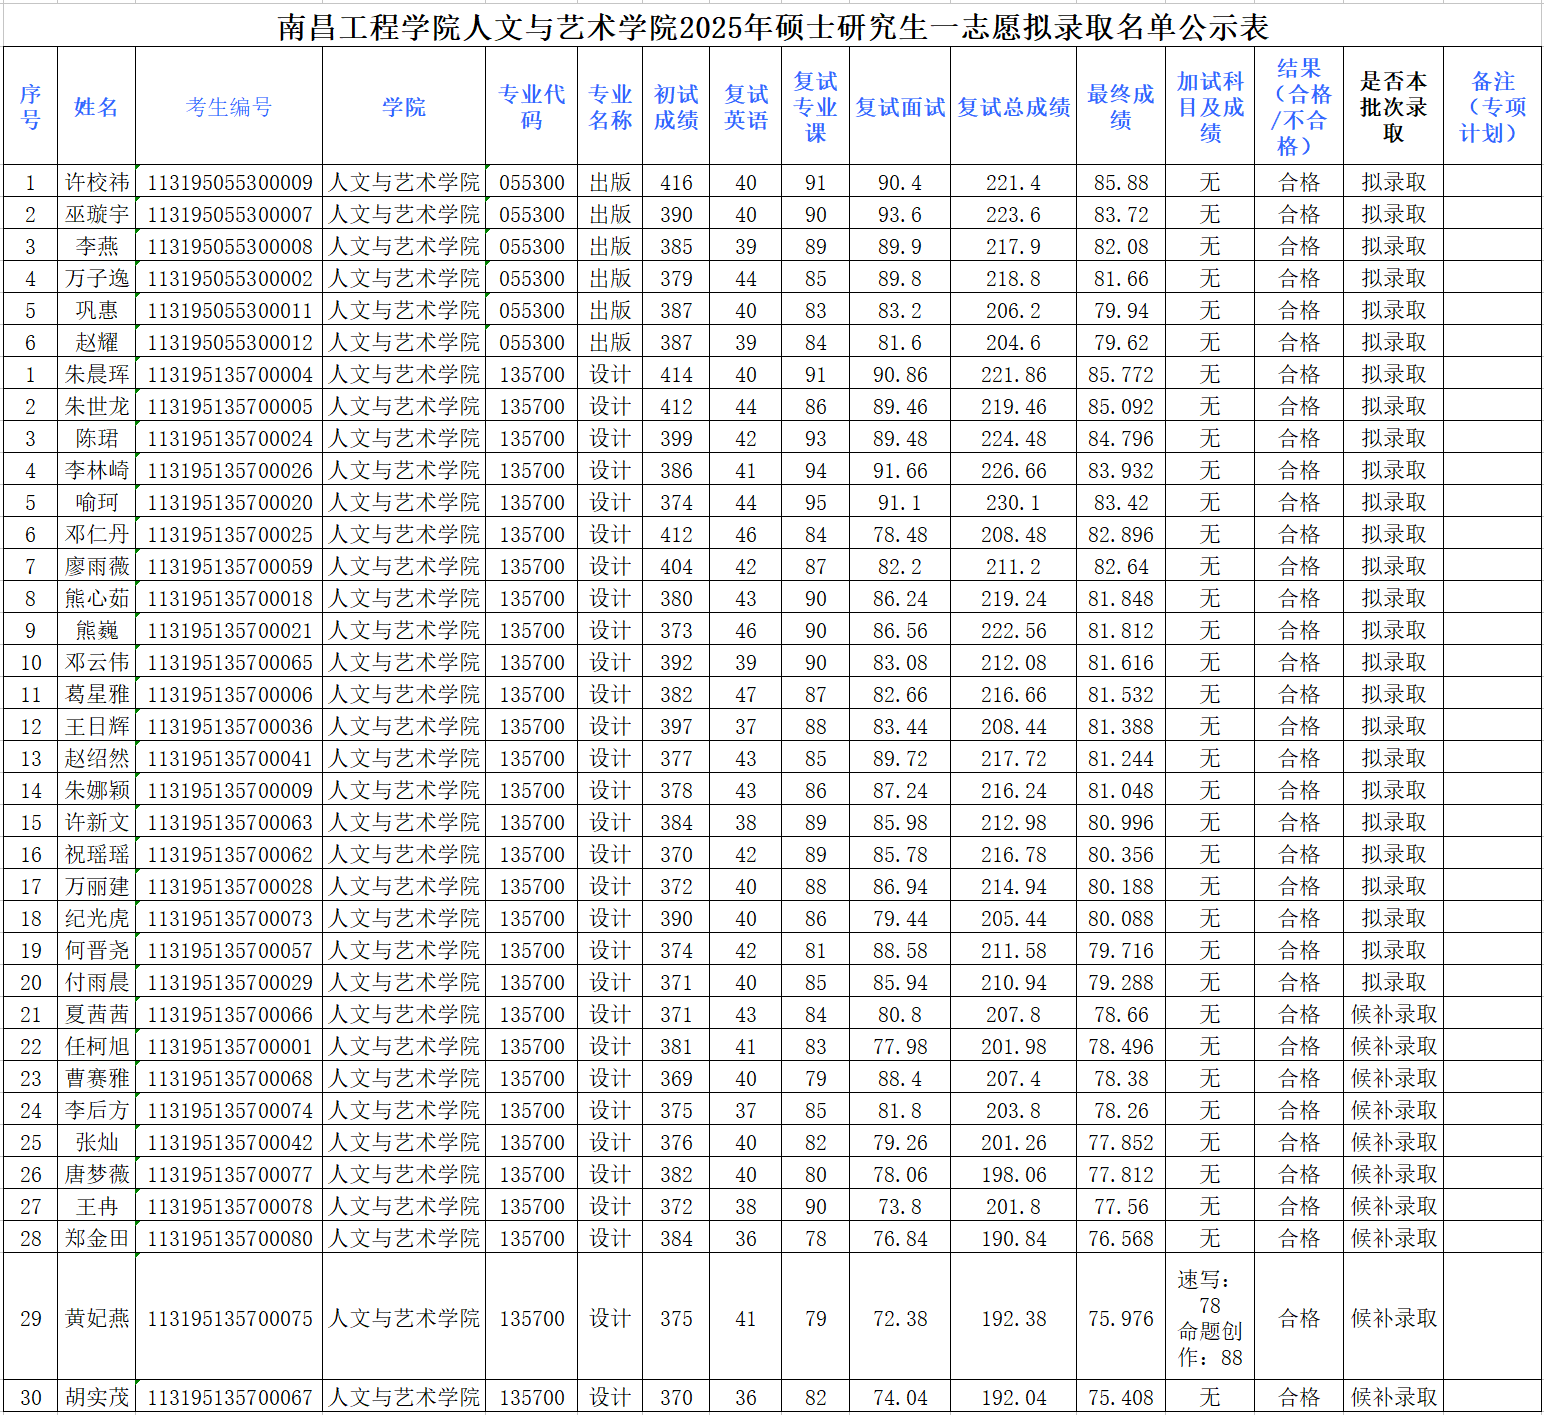The height and width of the screenshot is (1415, 1544).
Task: Click the name cell 廖雨薇
Action: coord(97,567)
